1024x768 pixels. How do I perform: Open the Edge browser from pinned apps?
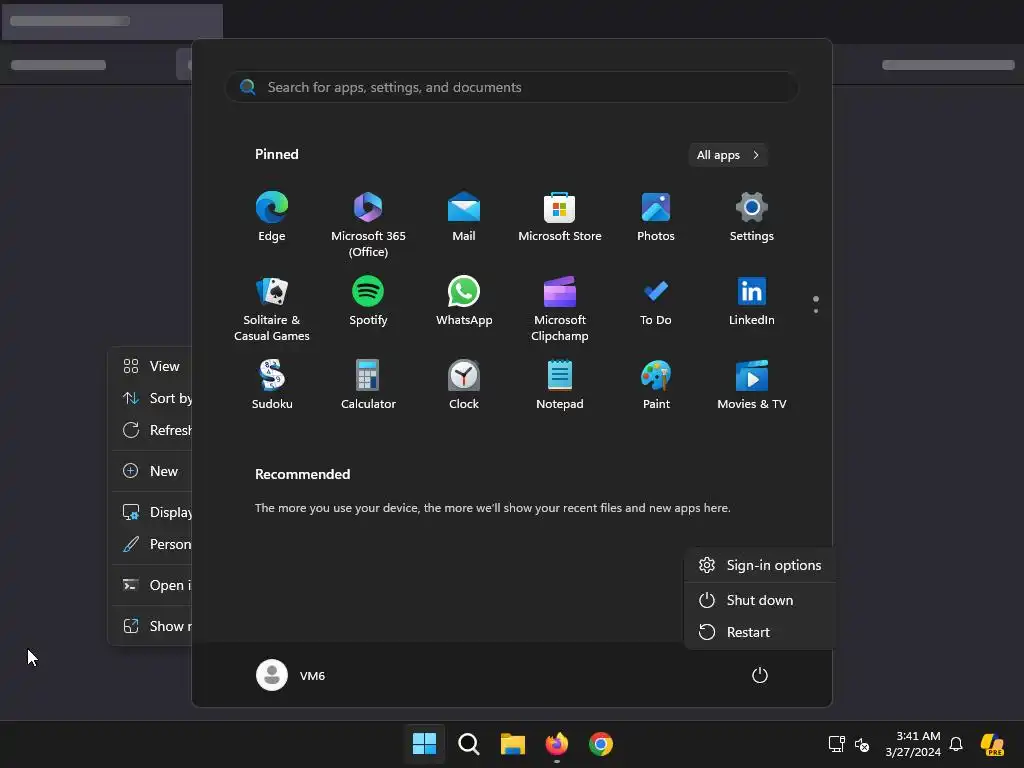click(272, 217)
